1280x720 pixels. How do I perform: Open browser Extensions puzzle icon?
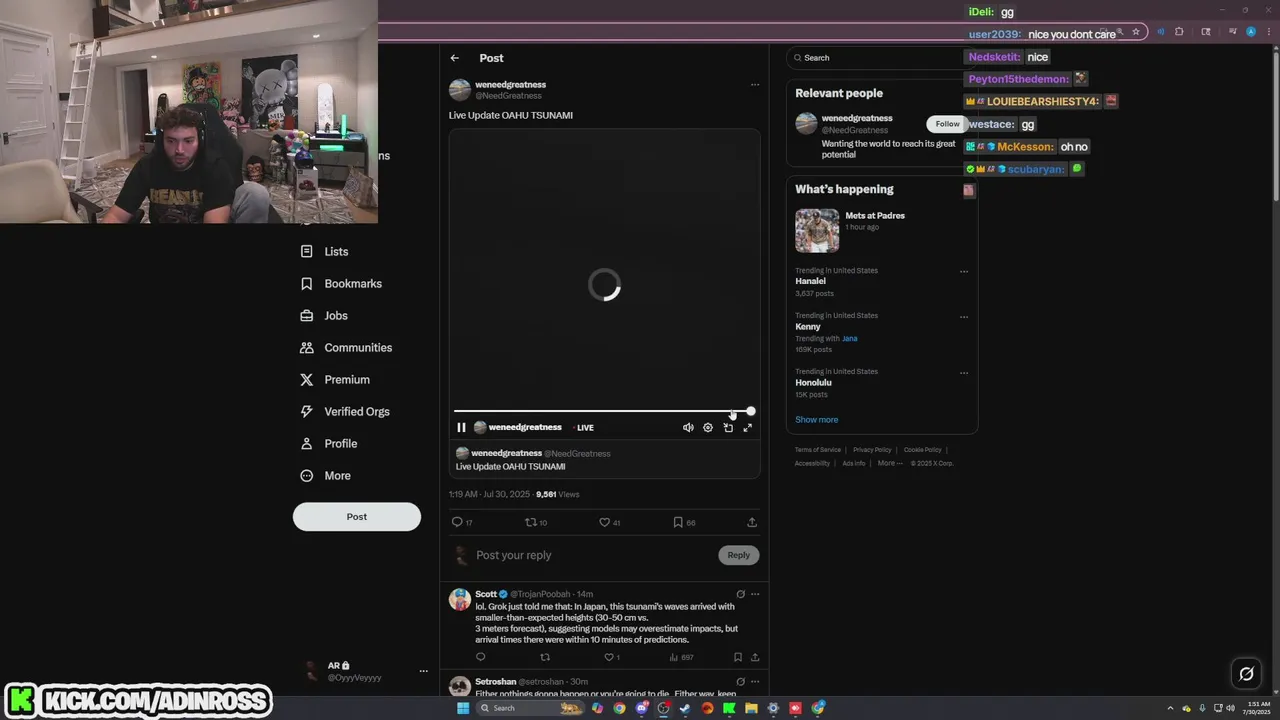[x=1179, y=32]
